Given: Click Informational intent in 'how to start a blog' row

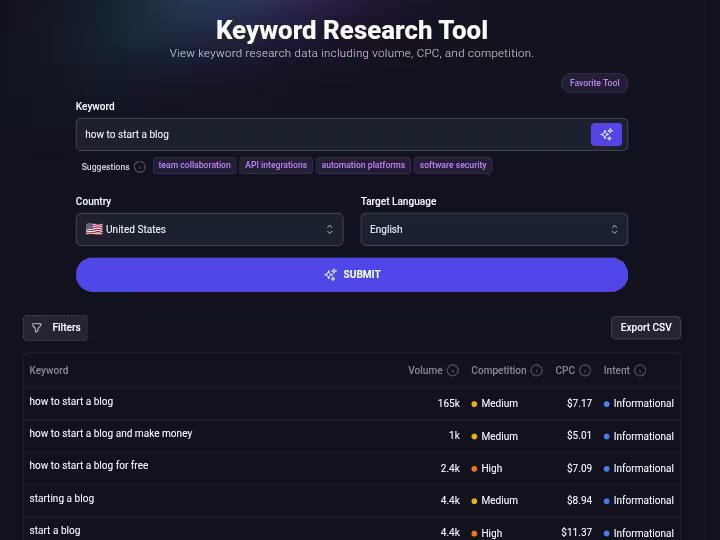Looking at the screenshot, I should [x=639, y=403].
